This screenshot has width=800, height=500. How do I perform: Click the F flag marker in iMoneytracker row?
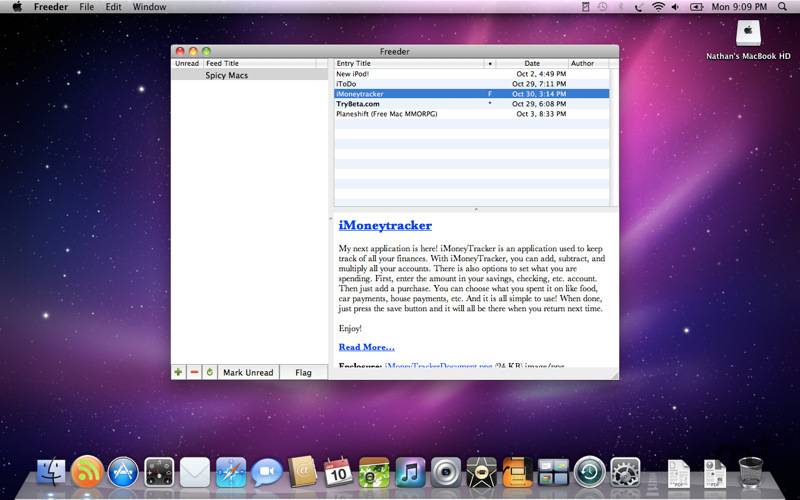click(x=490, y=94)
